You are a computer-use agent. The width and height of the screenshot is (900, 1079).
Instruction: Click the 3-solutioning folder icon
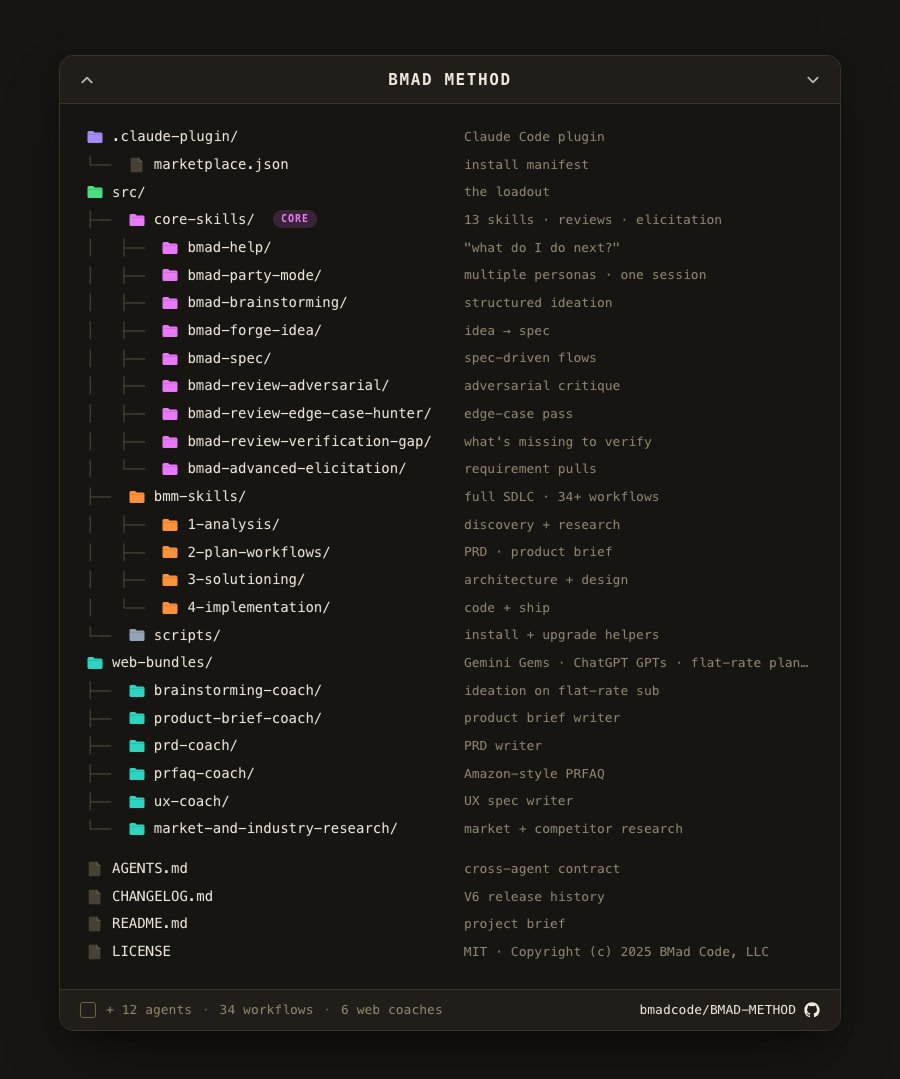(170, 580)
